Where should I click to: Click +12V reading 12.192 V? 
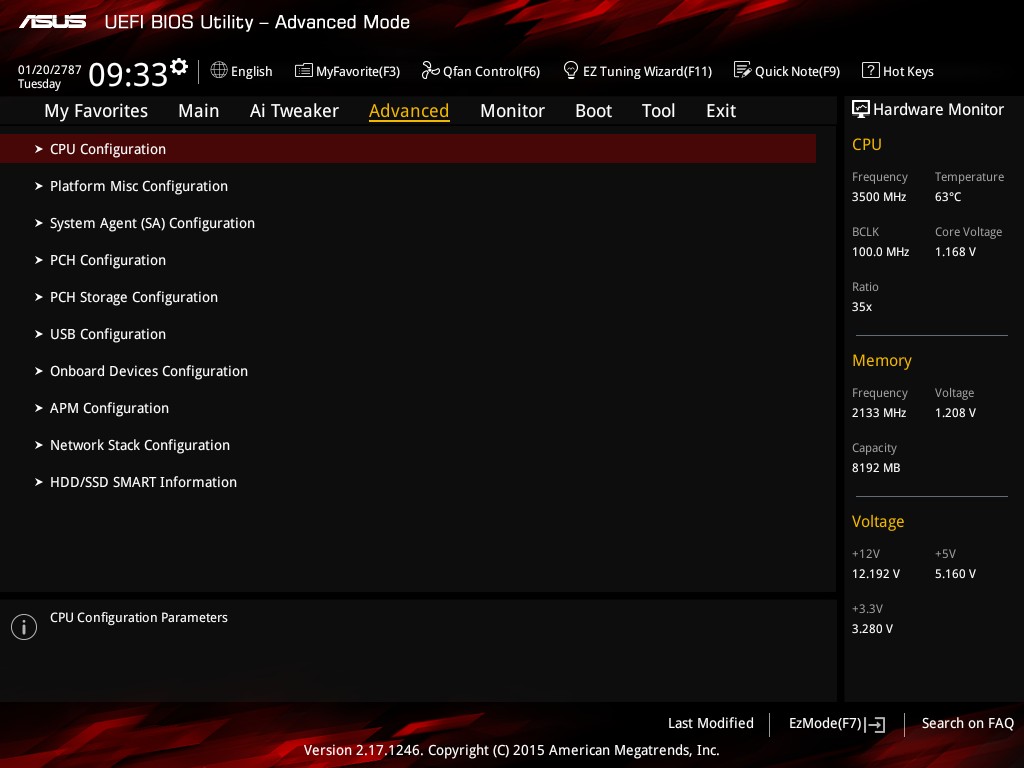pos(876,574)
